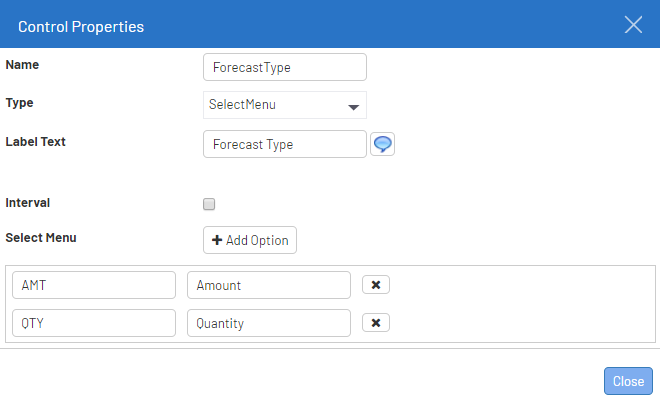Click the Type dropdown arrow

click(x=354, y=107)
